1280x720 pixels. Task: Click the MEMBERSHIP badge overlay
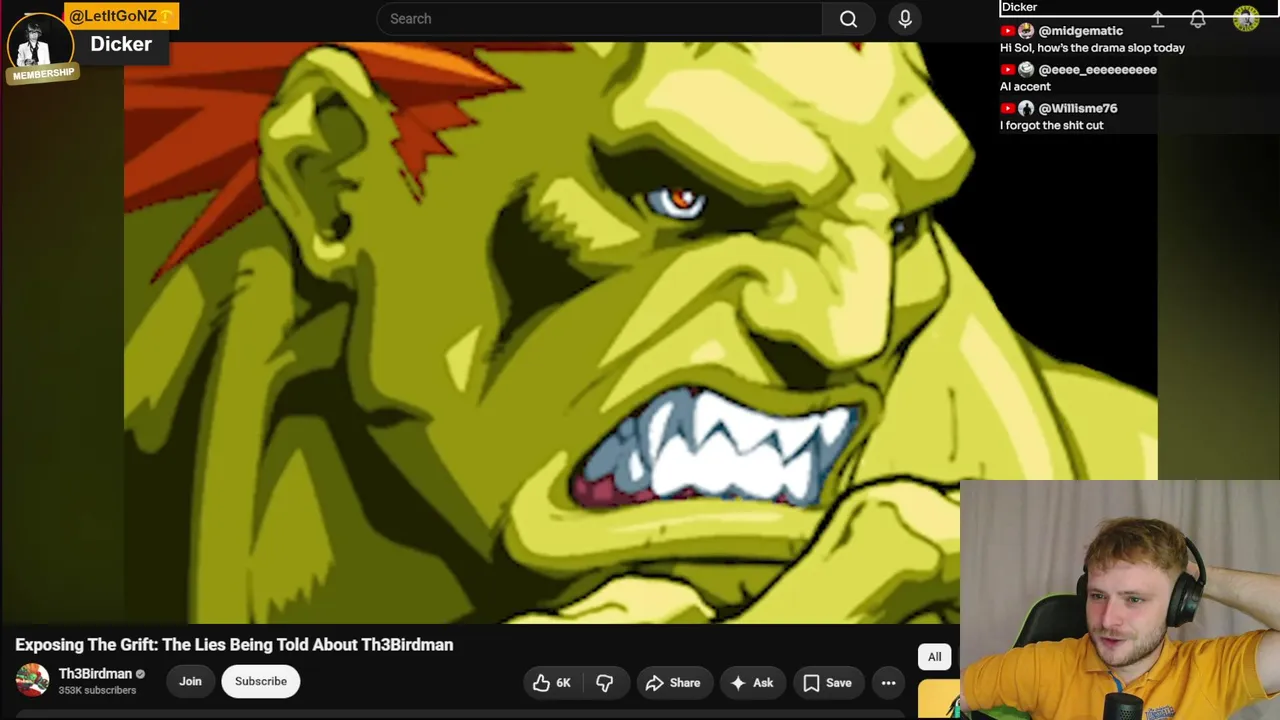click(x=43, y=74)
